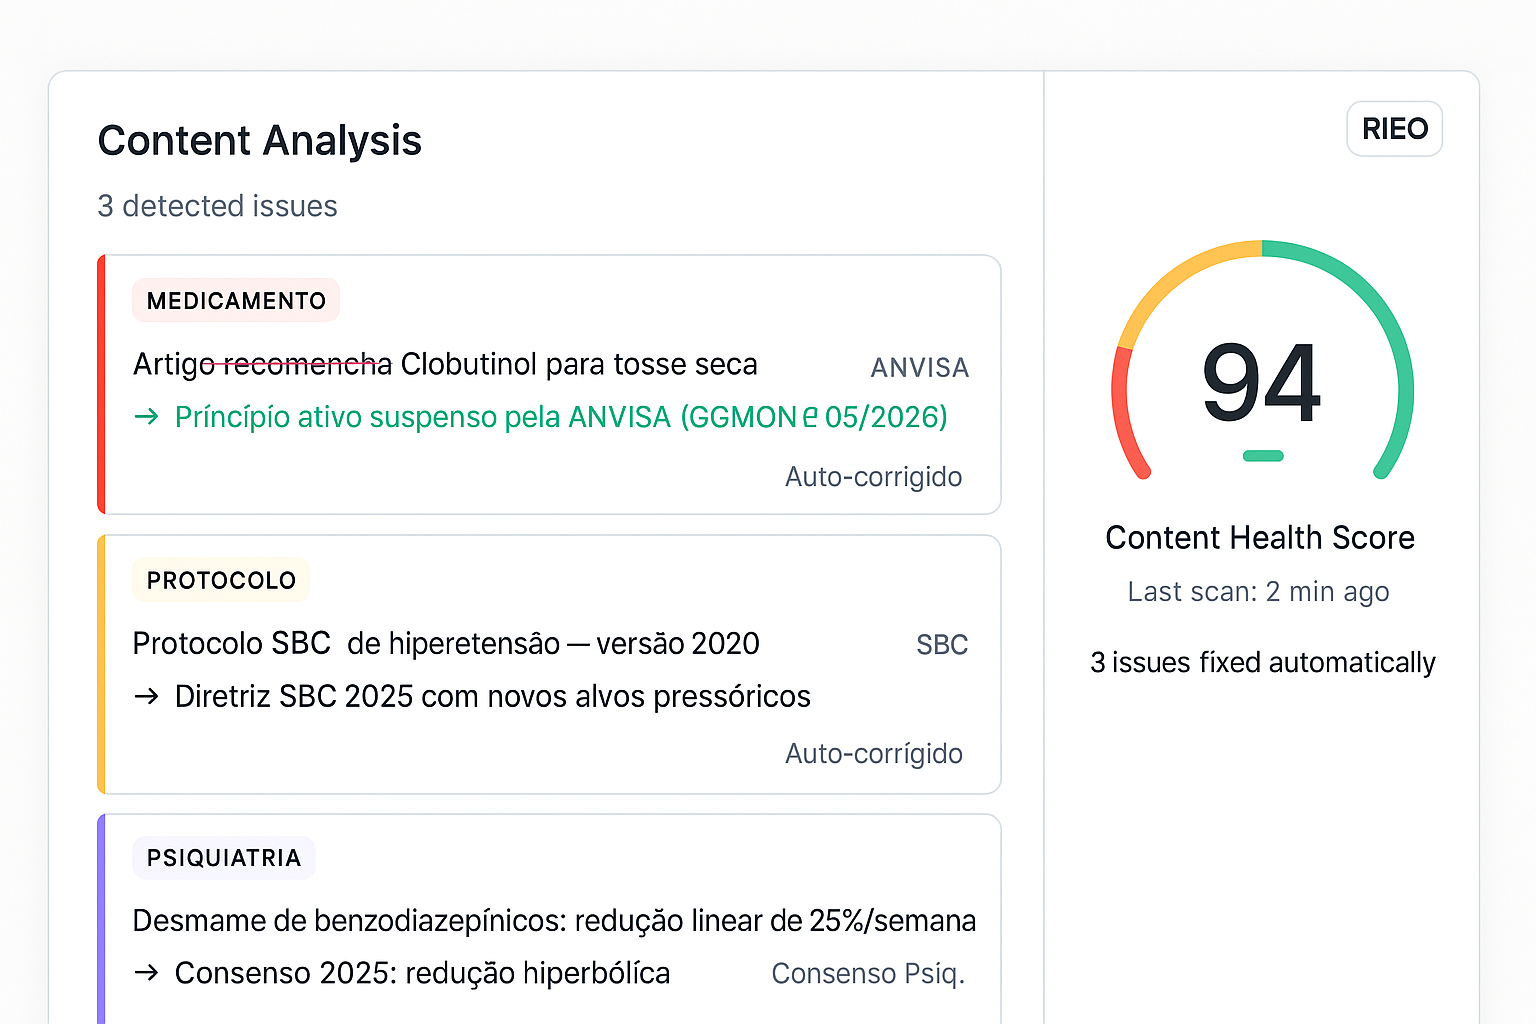Click 'Consenso 2025: redução hiperbólica' text
Image resolution: width=1536 pixels, height=1024 pixels.
(x=422, y=974)
